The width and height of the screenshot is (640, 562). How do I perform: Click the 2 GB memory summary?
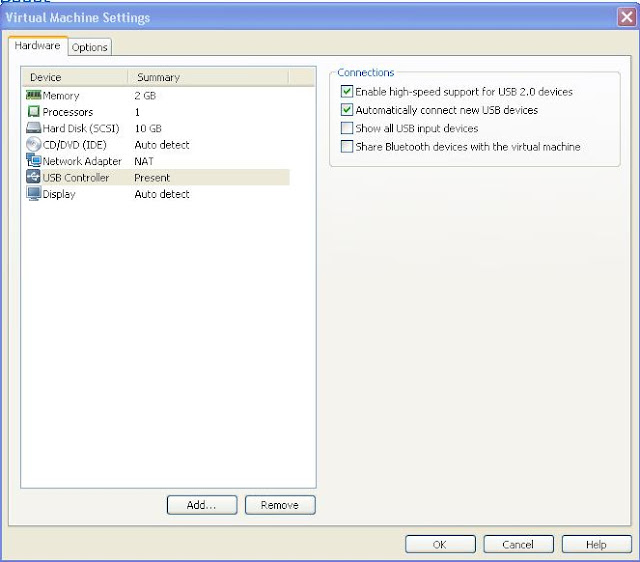coord(145,96)
